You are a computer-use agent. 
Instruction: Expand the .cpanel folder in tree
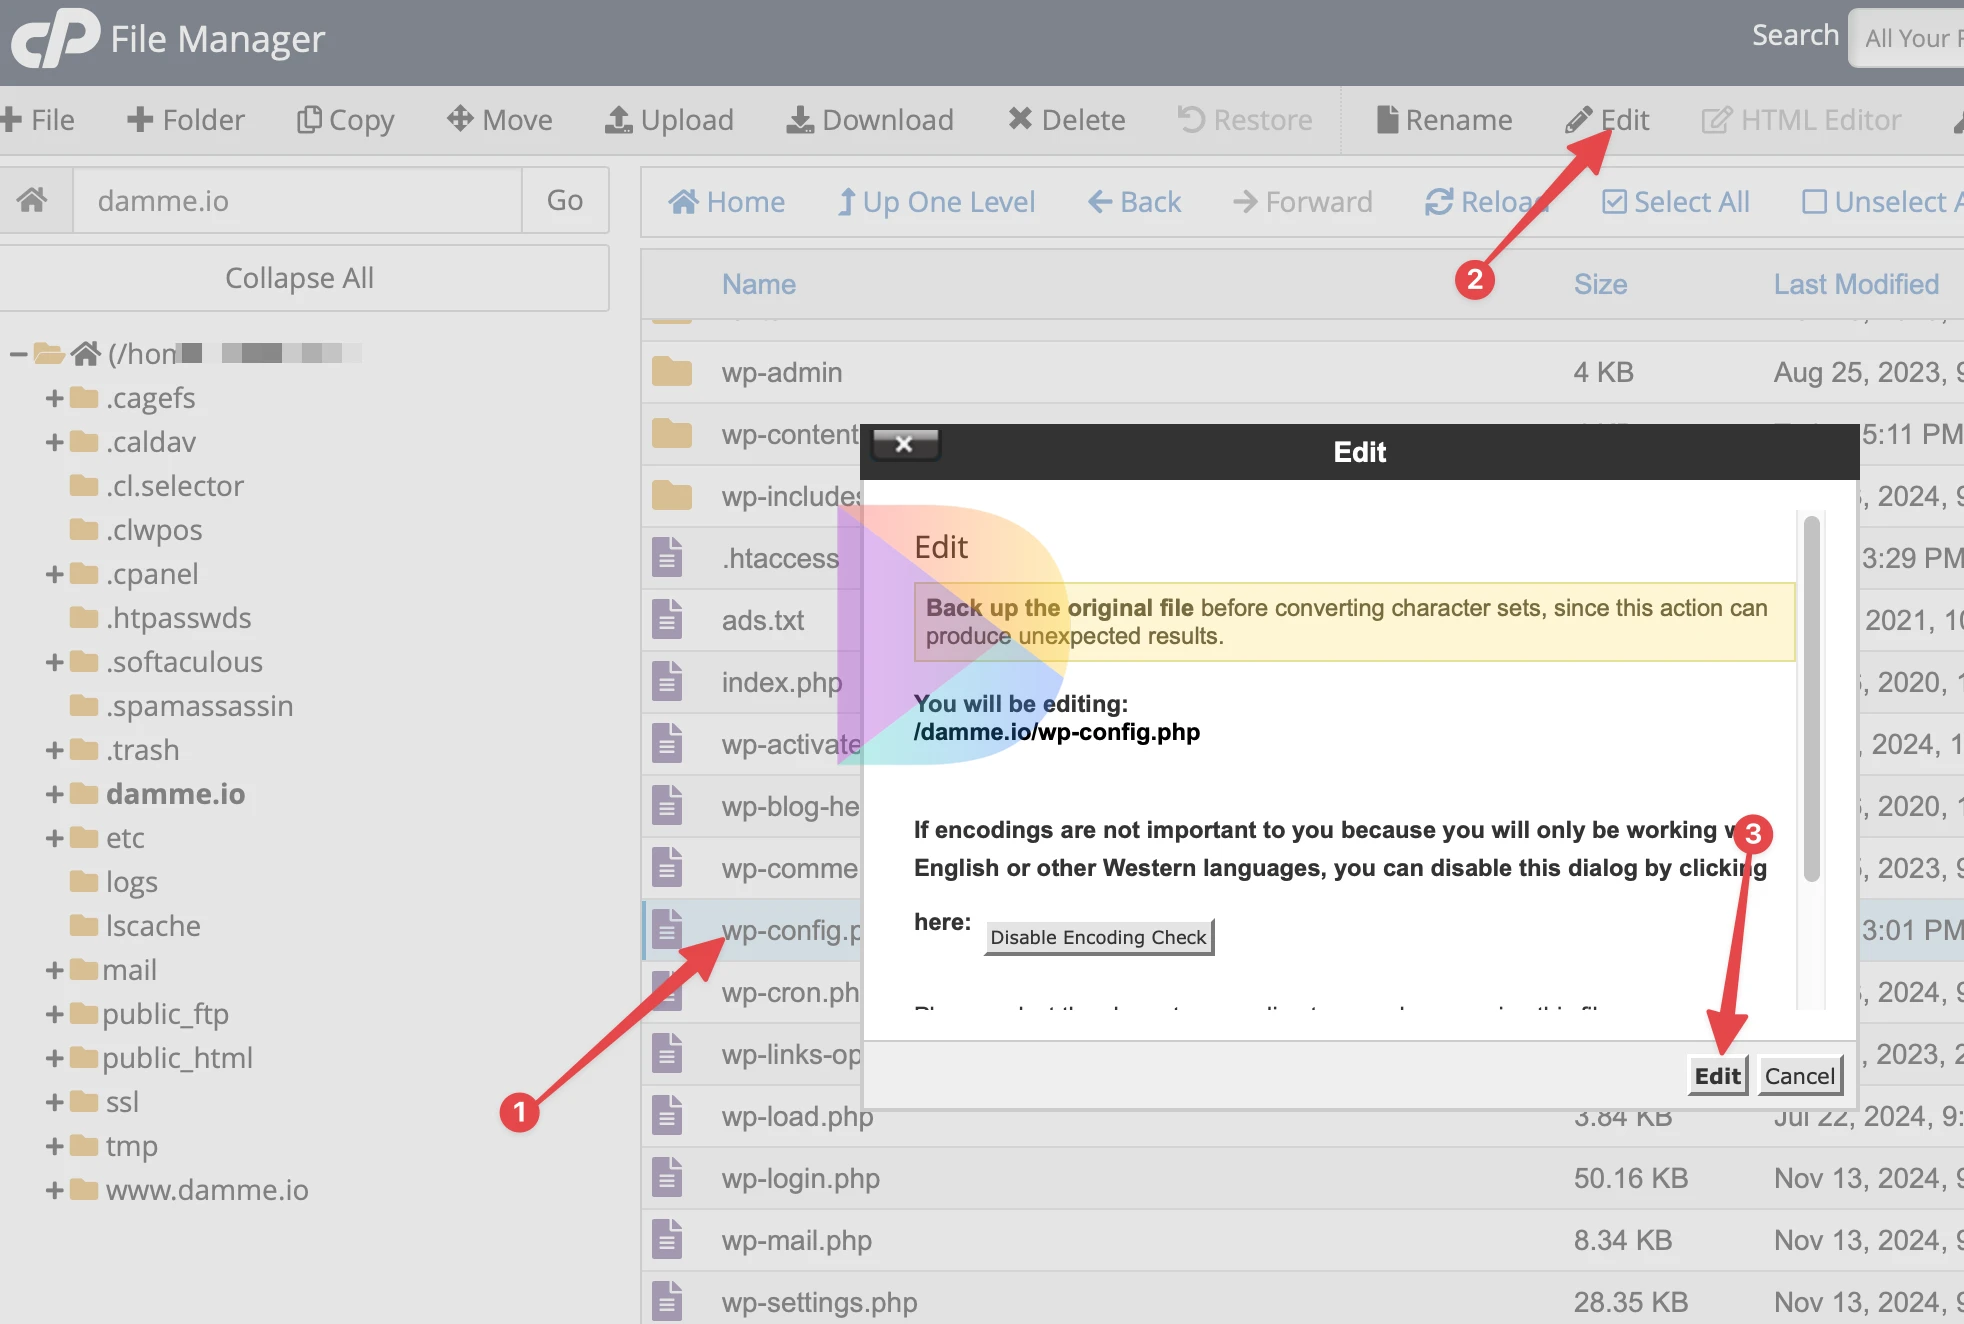coord(54,574)
